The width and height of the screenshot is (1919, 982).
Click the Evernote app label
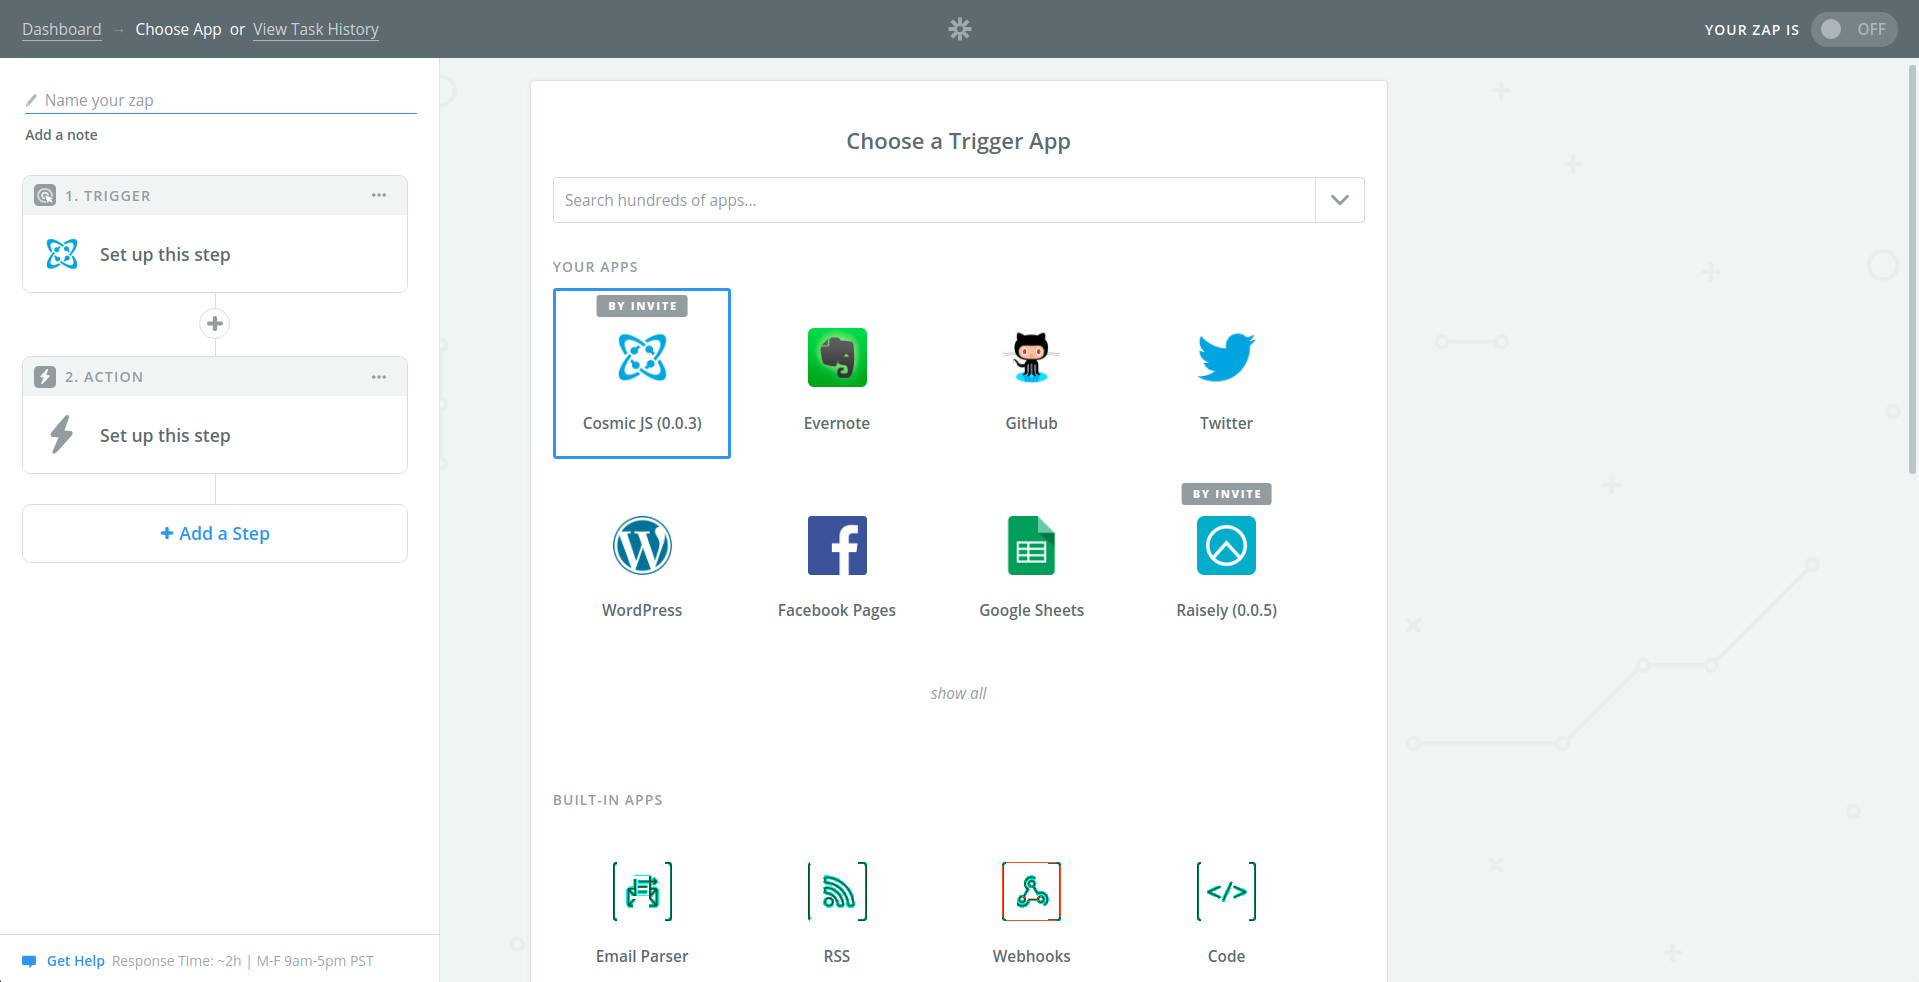pyautogui.click(x=837, y=423)
